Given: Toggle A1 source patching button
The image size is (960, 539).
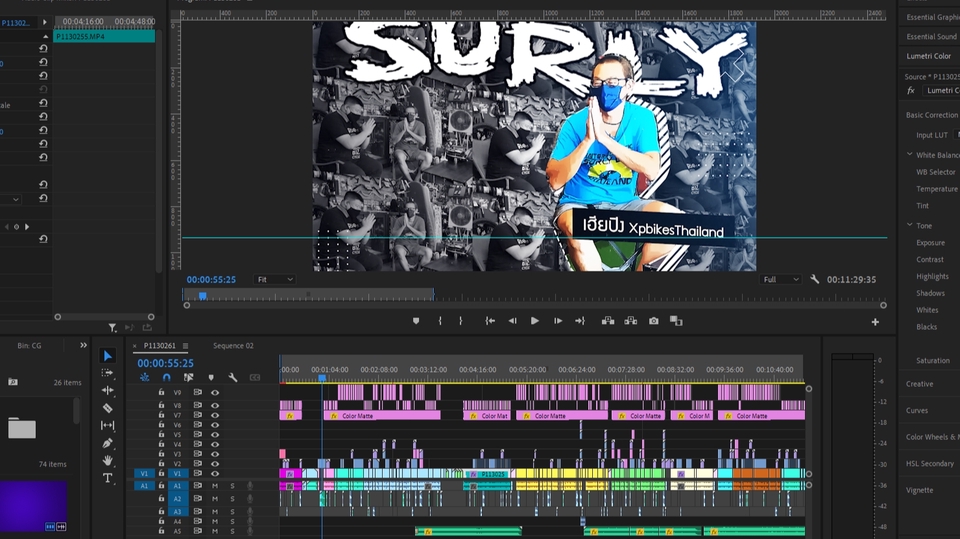Looking at the screenshot, I should tap(144, 486).
